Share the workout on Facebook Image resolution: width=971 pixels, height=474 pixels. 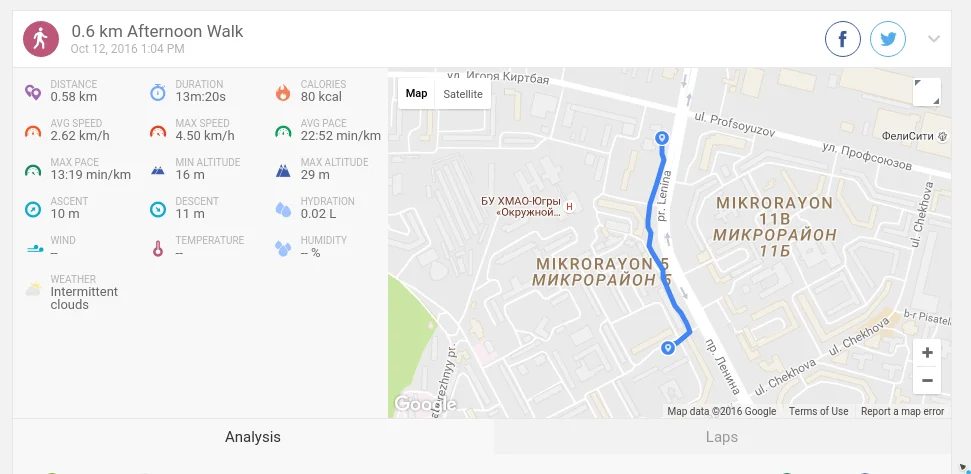point(843,39)
